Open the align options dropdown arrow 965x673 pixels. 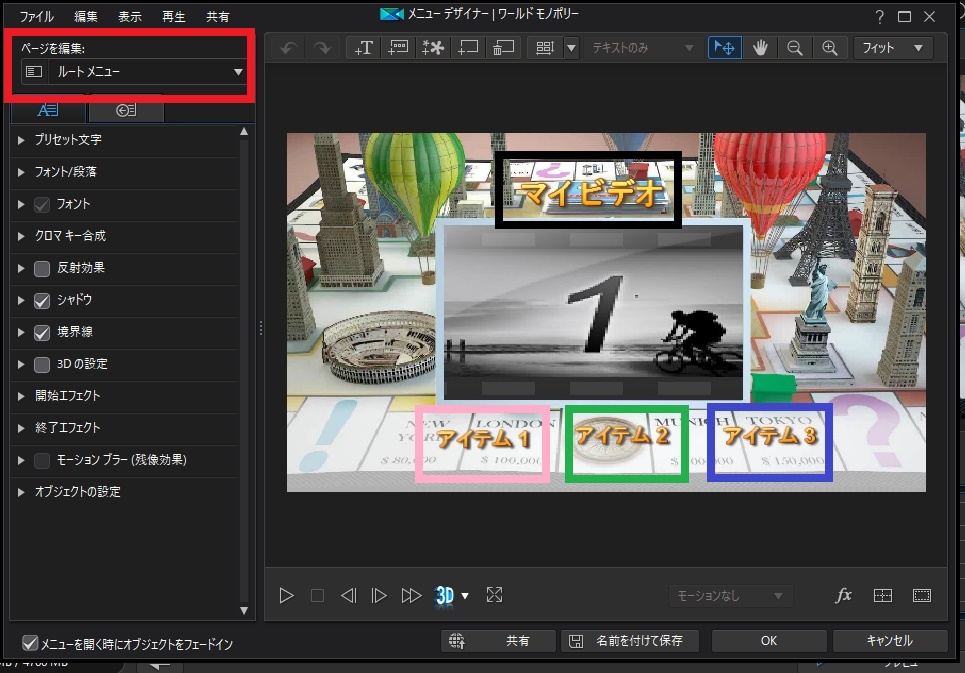(572, 48)
